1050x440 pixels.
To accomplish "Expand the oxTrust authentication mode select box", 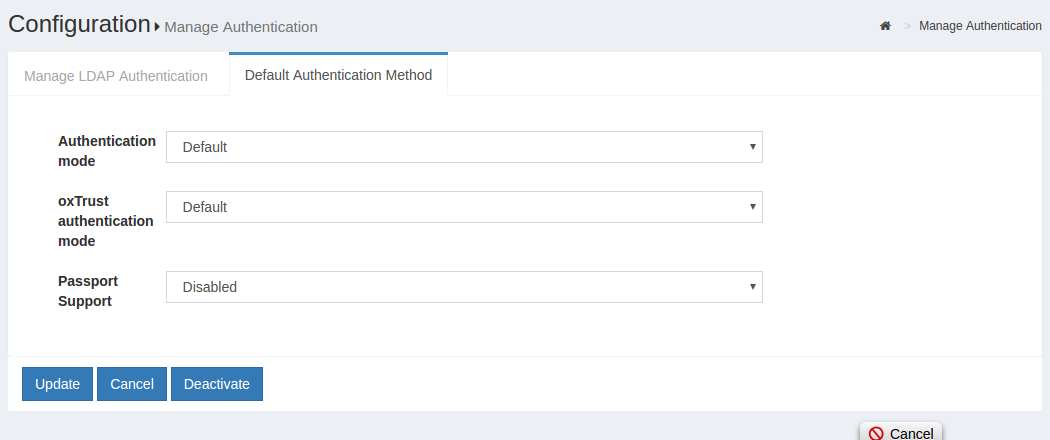I will pyautogui.click(x=464, y=207).
